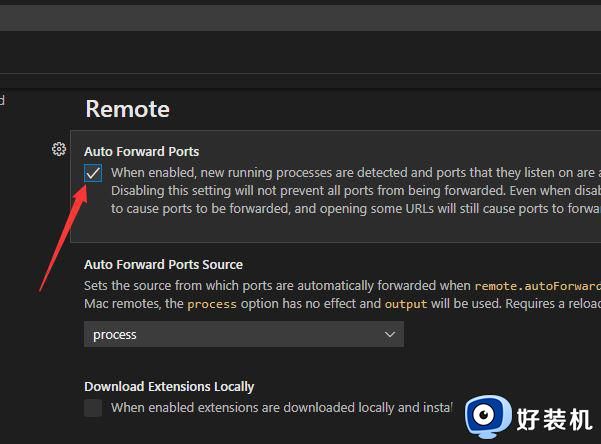Click the Download Extensions description text
Viewport: 601px width, 444px height.
pyautogui.click(x=280, y=408)
